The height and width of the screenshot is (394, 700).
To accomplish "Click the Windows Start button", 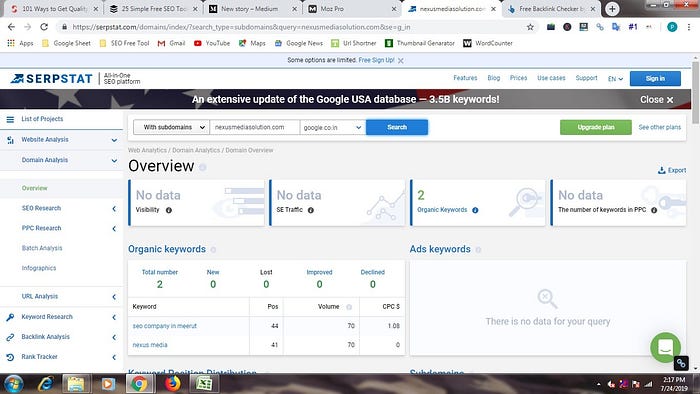I will click(13, 384).
